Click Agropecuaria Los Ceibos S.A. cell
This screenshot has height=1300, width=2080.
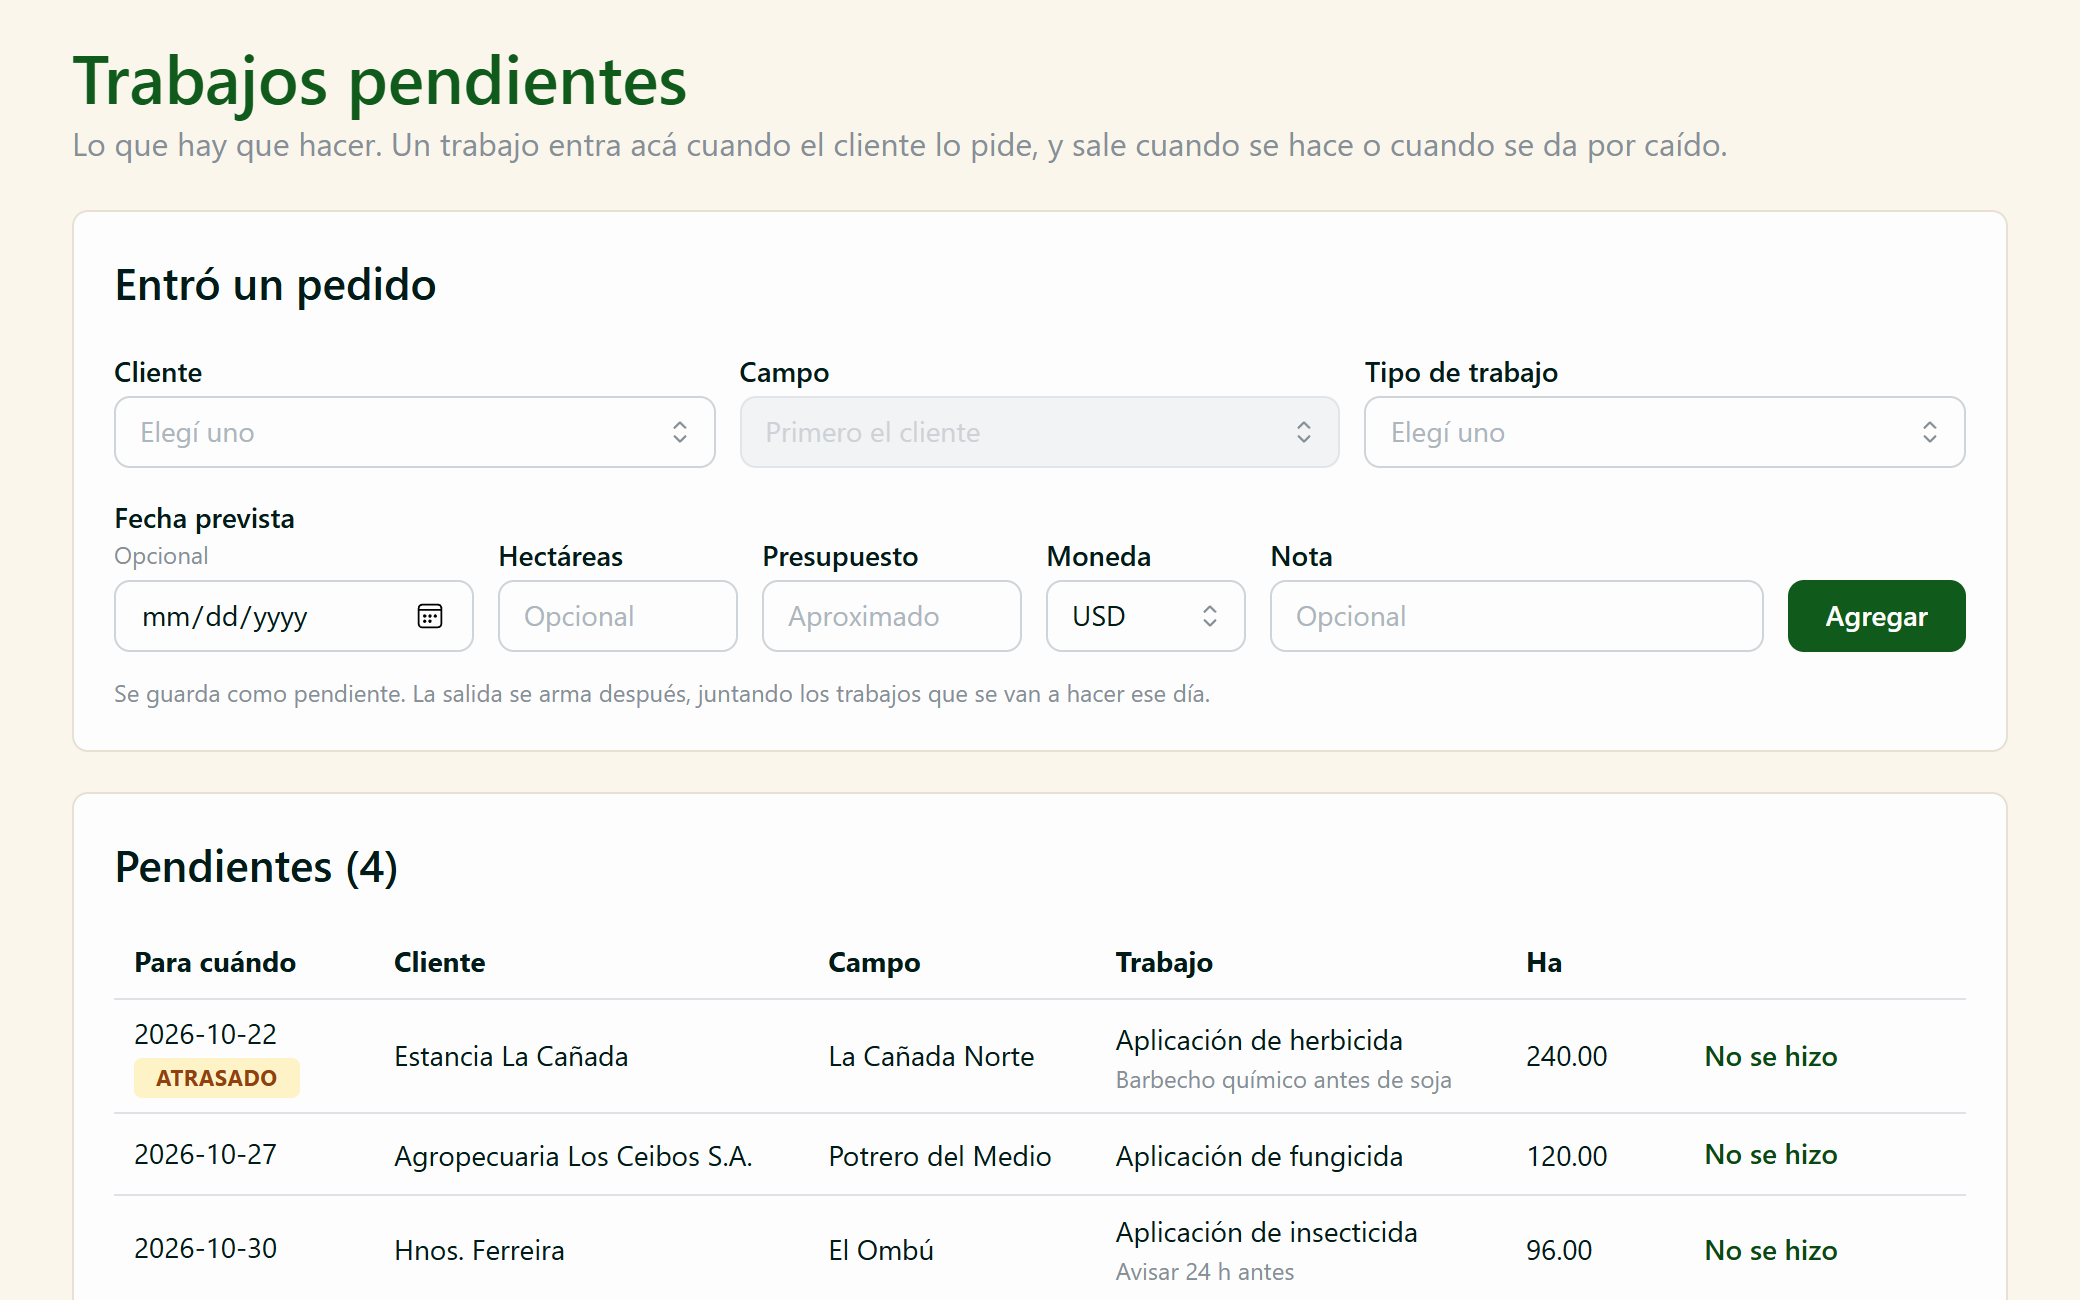pos(573,1156)
